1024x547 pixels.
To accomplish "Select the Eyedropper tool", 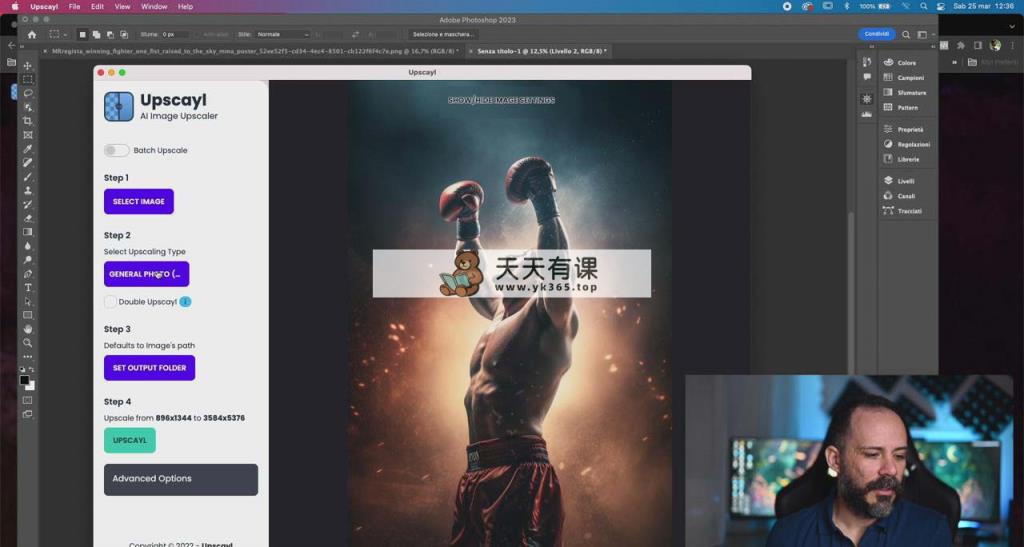I will (x=27, y=149).
